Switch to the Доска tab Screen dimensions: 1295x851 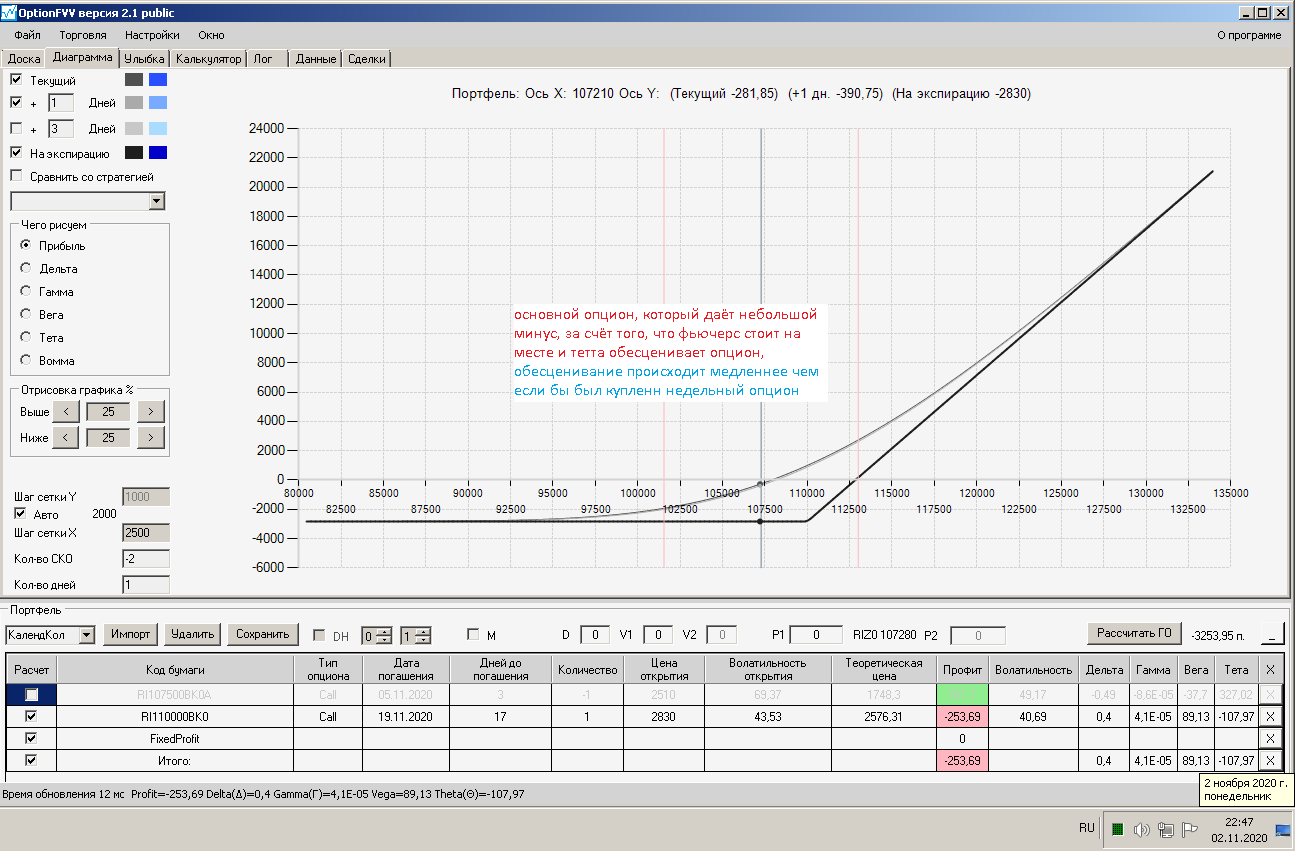pos(24,59)
